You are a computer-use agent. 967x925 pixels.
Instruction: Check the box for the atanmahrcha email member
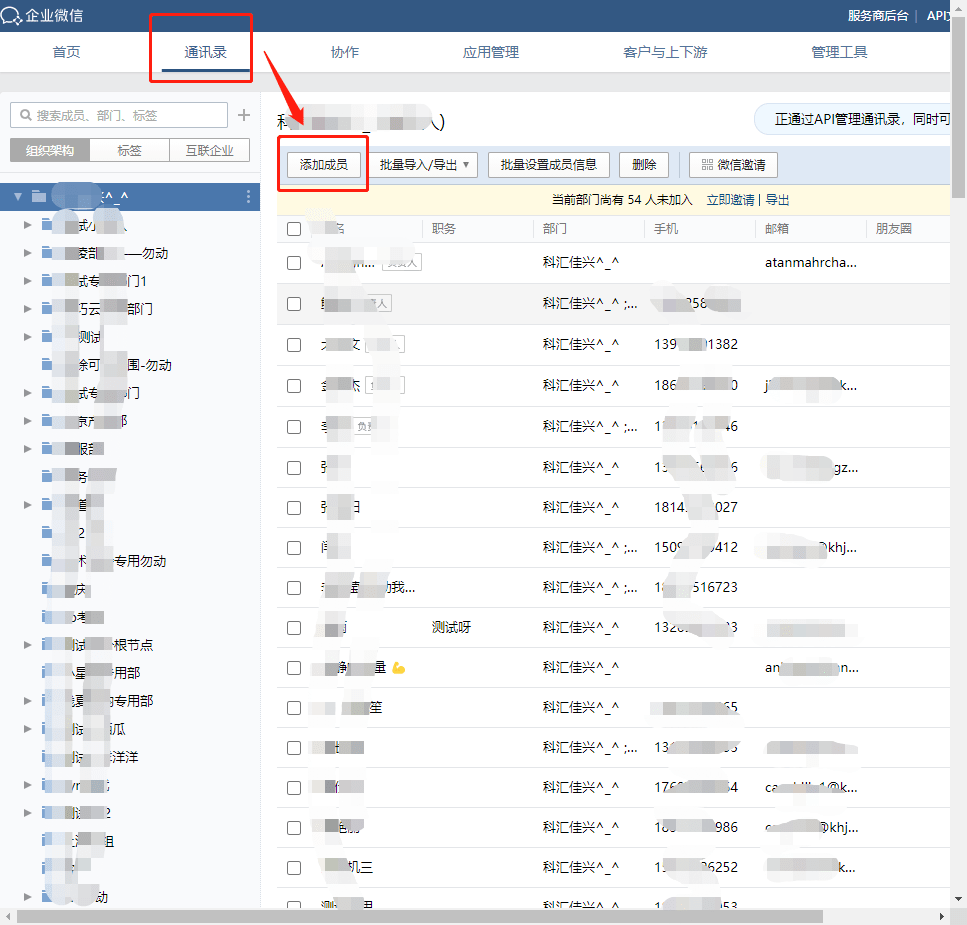(294, 263)
